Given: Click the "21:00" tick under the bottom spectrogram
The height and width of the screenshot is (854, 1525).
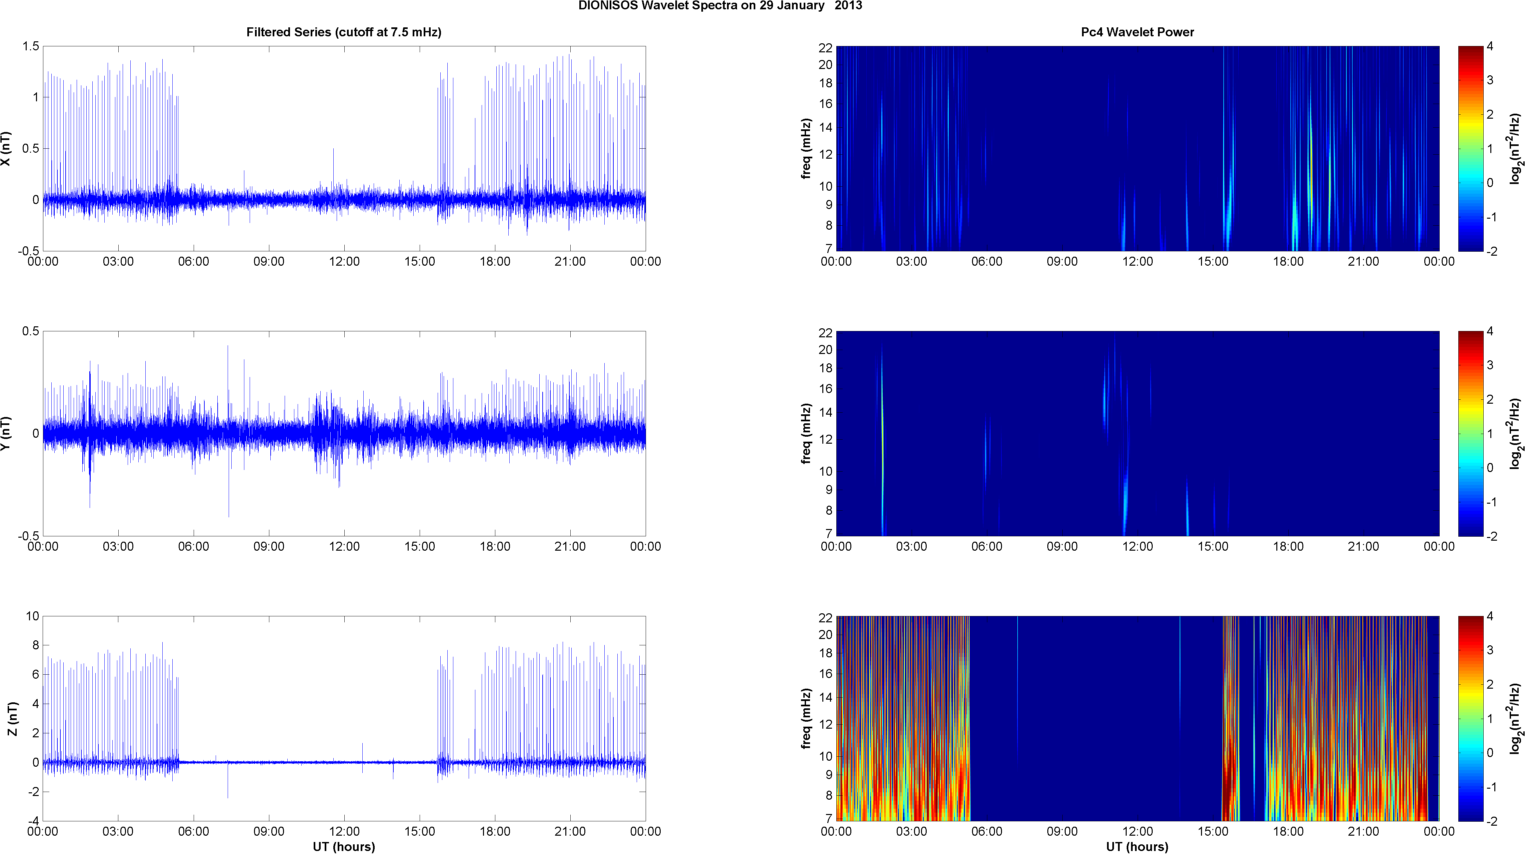Looking at the screenshot, I should 1363,832.
